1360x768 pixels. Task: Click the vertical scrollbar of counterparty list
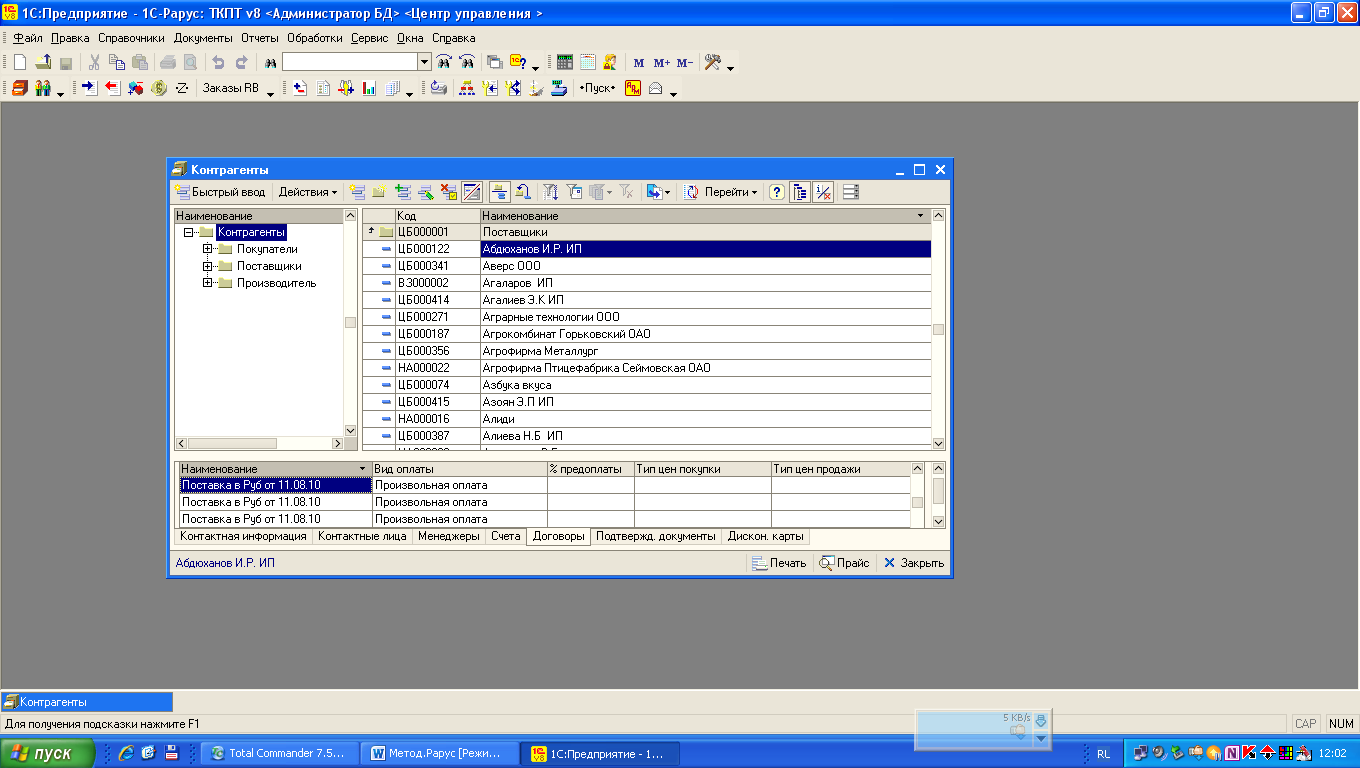(x=938, y=329)
